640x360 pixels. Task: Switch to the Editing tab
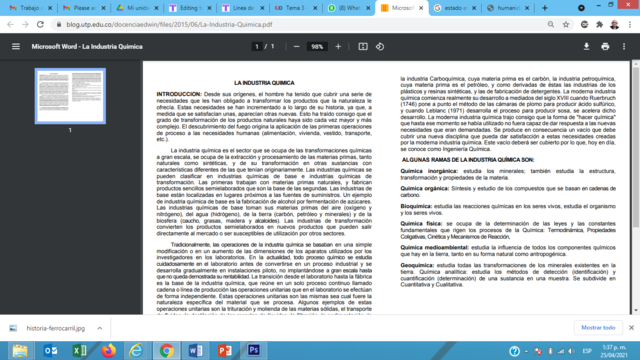click(x=190, y=8)
